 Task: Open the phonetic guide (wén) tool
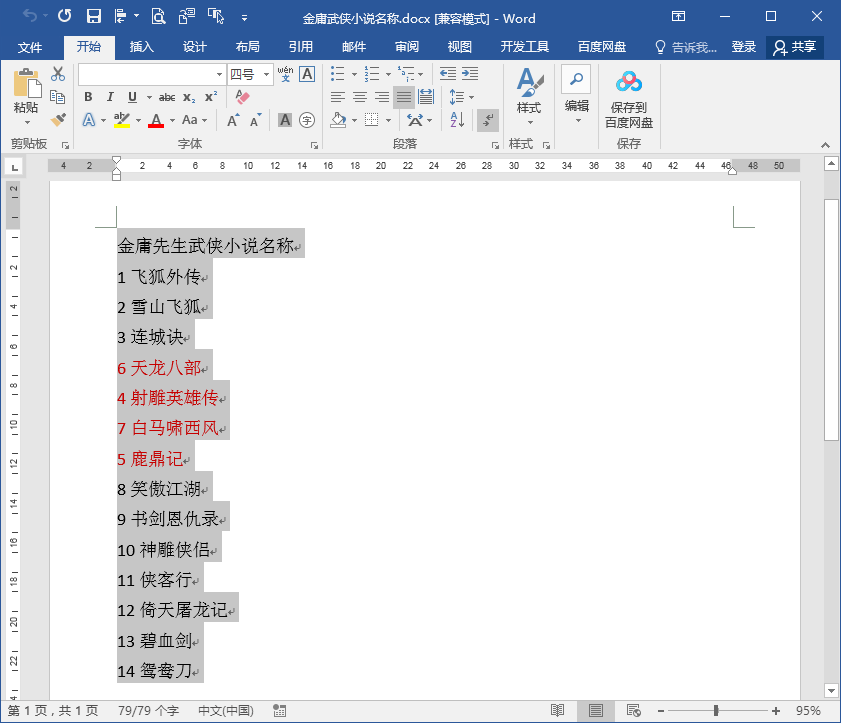[x=285, y=73]
